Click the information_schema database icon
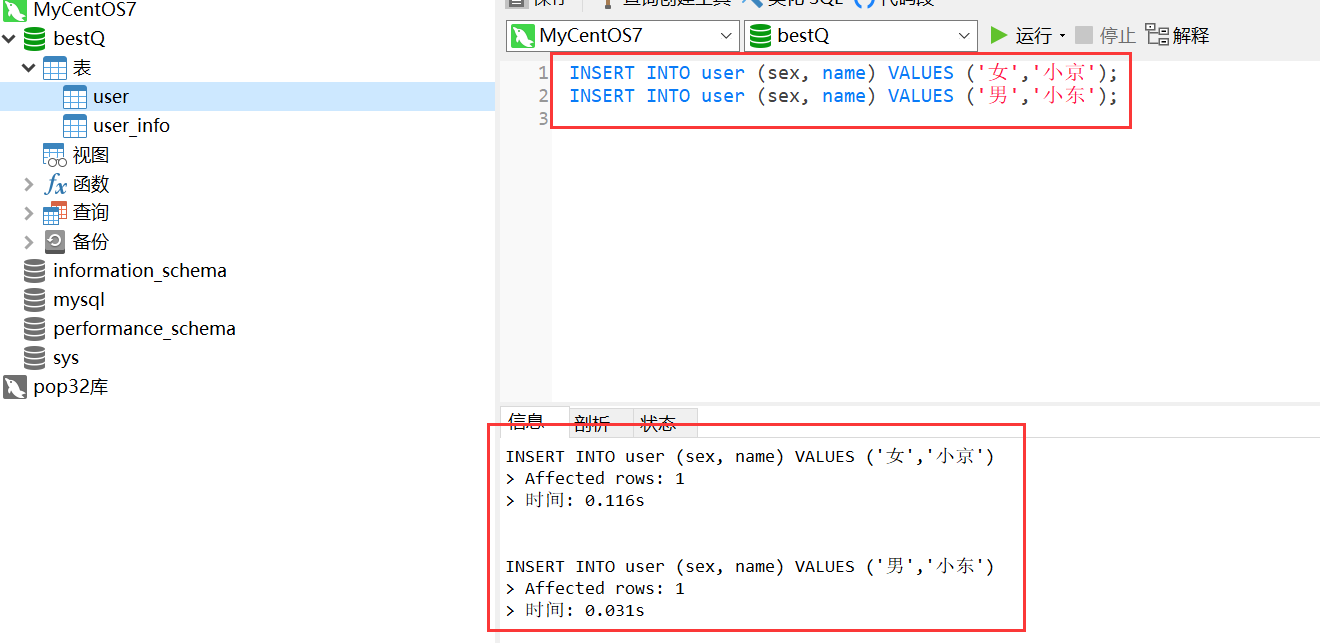The height and width of the screenshot is (643, 1320). (35, 271)
